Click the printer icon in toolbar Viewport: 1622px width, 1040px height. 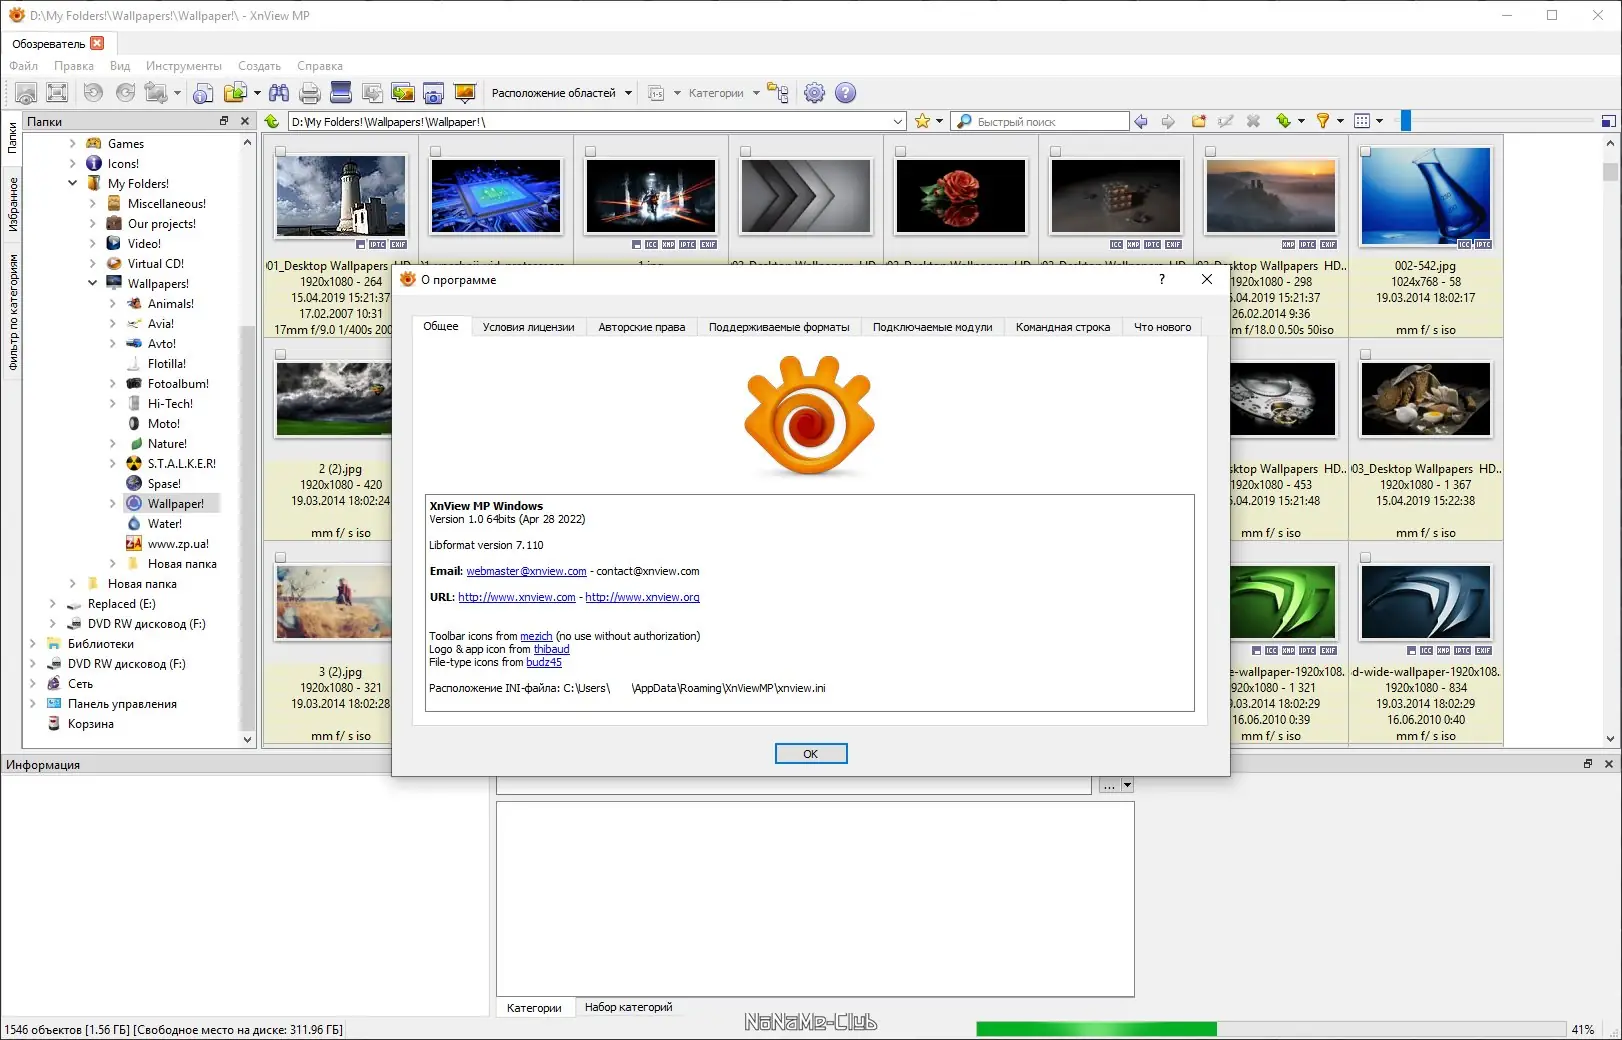pos(310,93)
